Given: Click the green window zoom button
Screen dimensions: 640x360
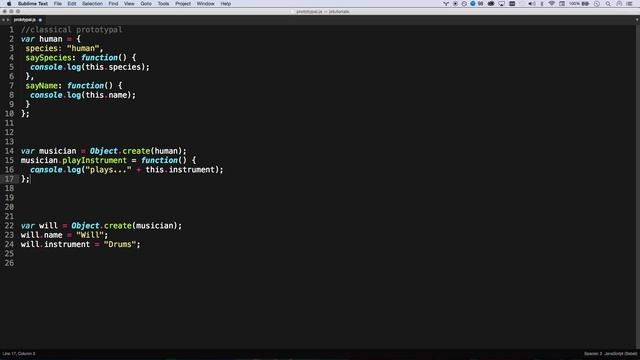Looking at the screenshot, I should click(x=18, y=11).
